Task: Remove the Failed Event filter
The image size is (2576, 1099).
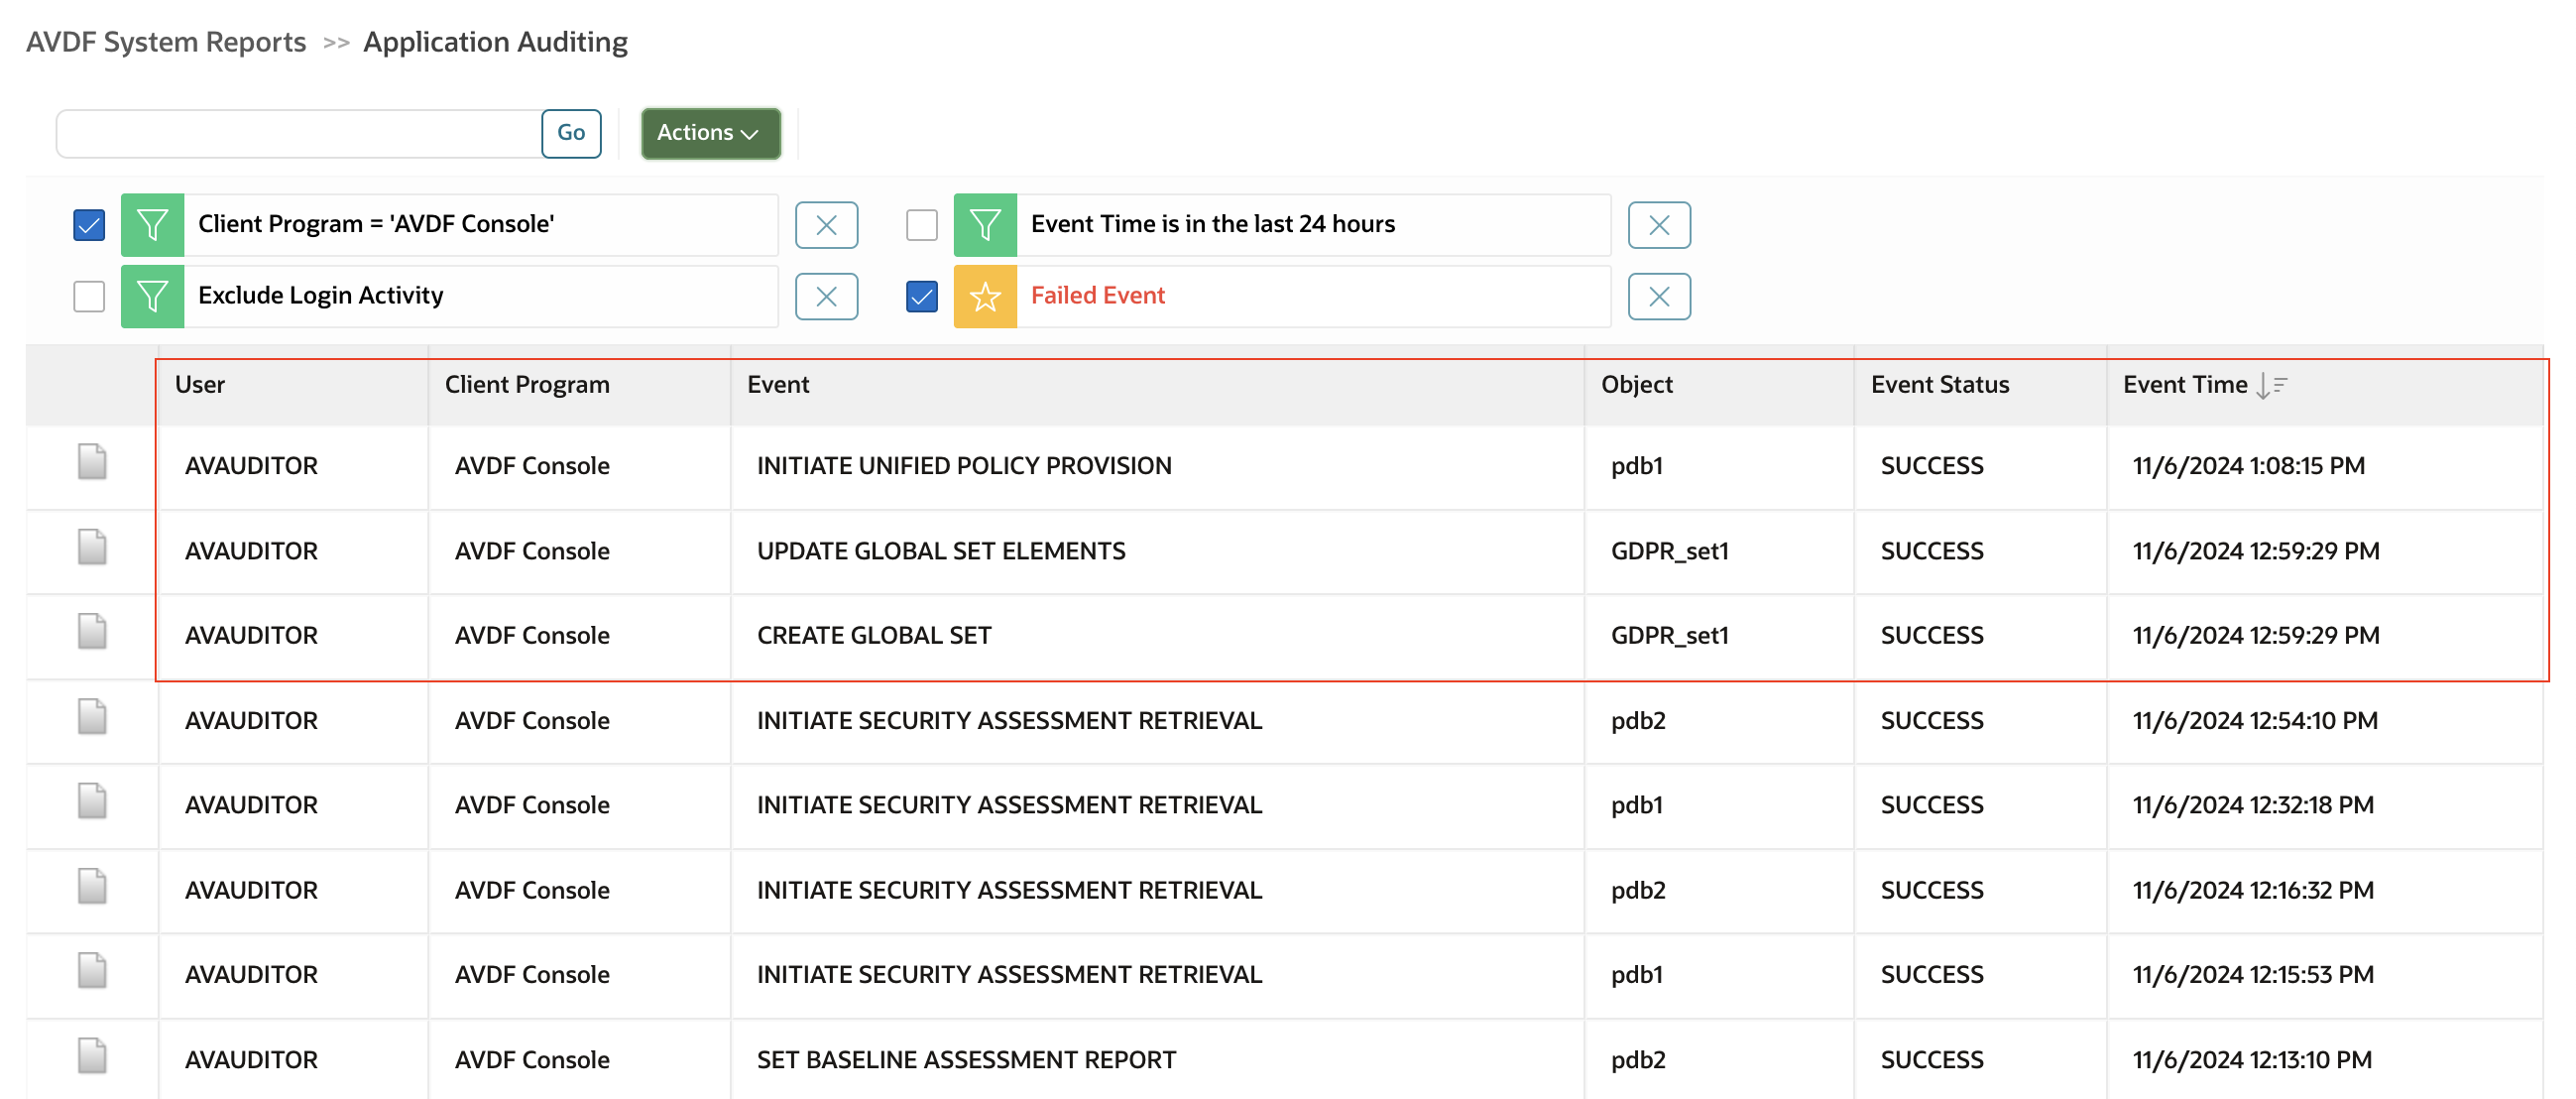Action: click(1658, 296)
